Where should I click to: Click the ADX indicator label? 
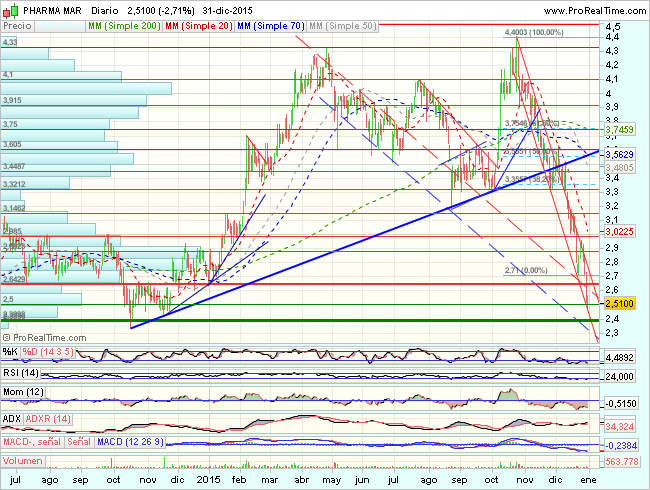(12, 419)
